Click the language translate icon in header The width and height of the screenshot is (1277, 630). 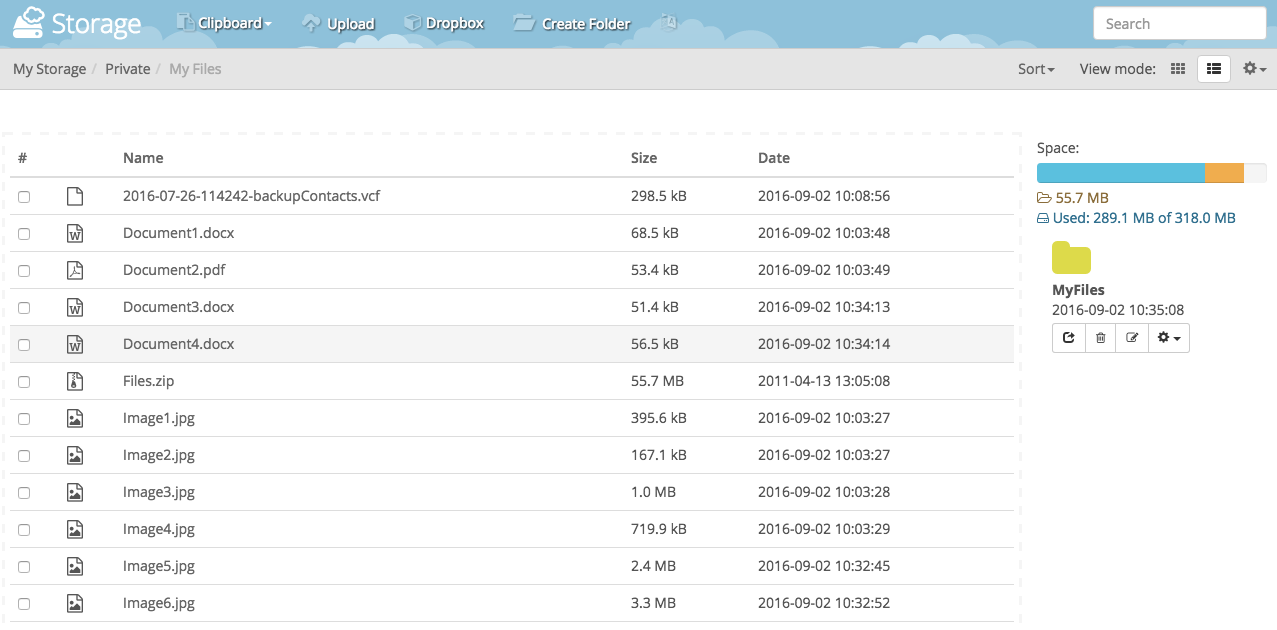669,23
